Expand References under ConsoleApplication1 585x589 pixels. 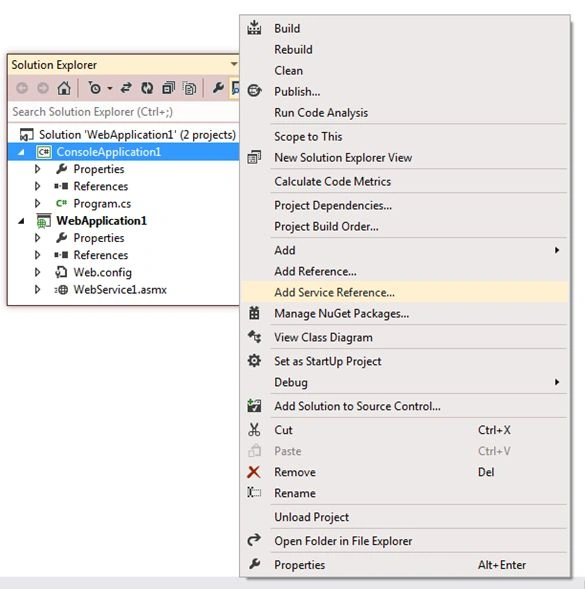tap(37, 186)
